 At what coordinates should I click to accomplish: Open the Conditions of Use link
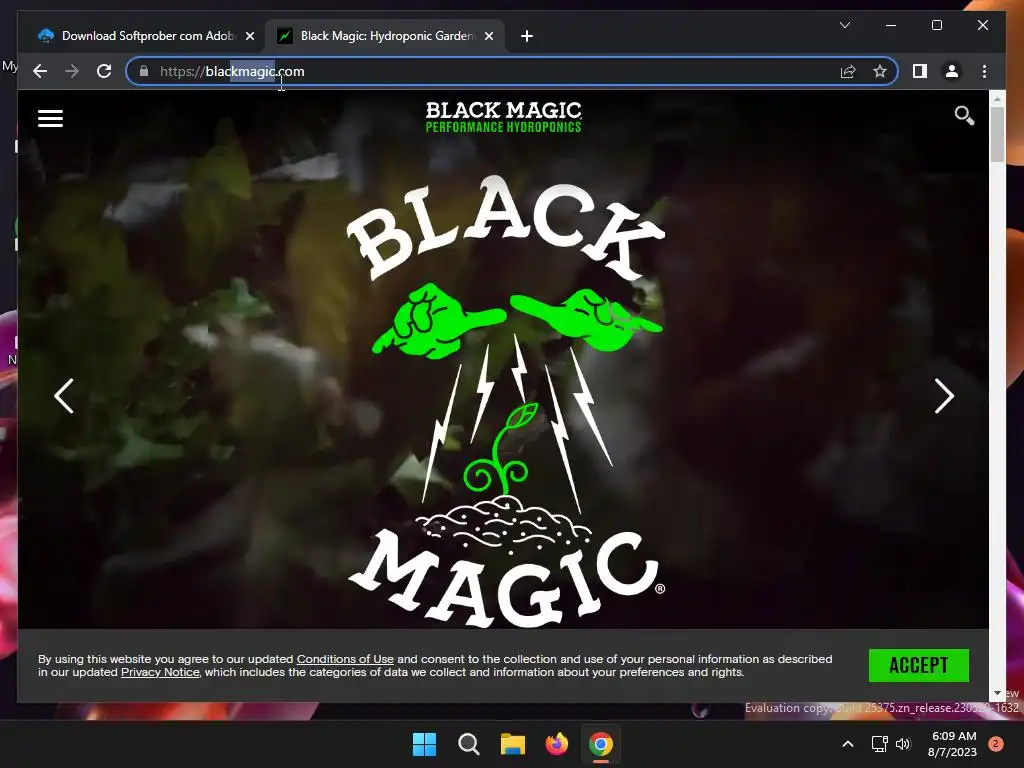[x=345, y=659]
